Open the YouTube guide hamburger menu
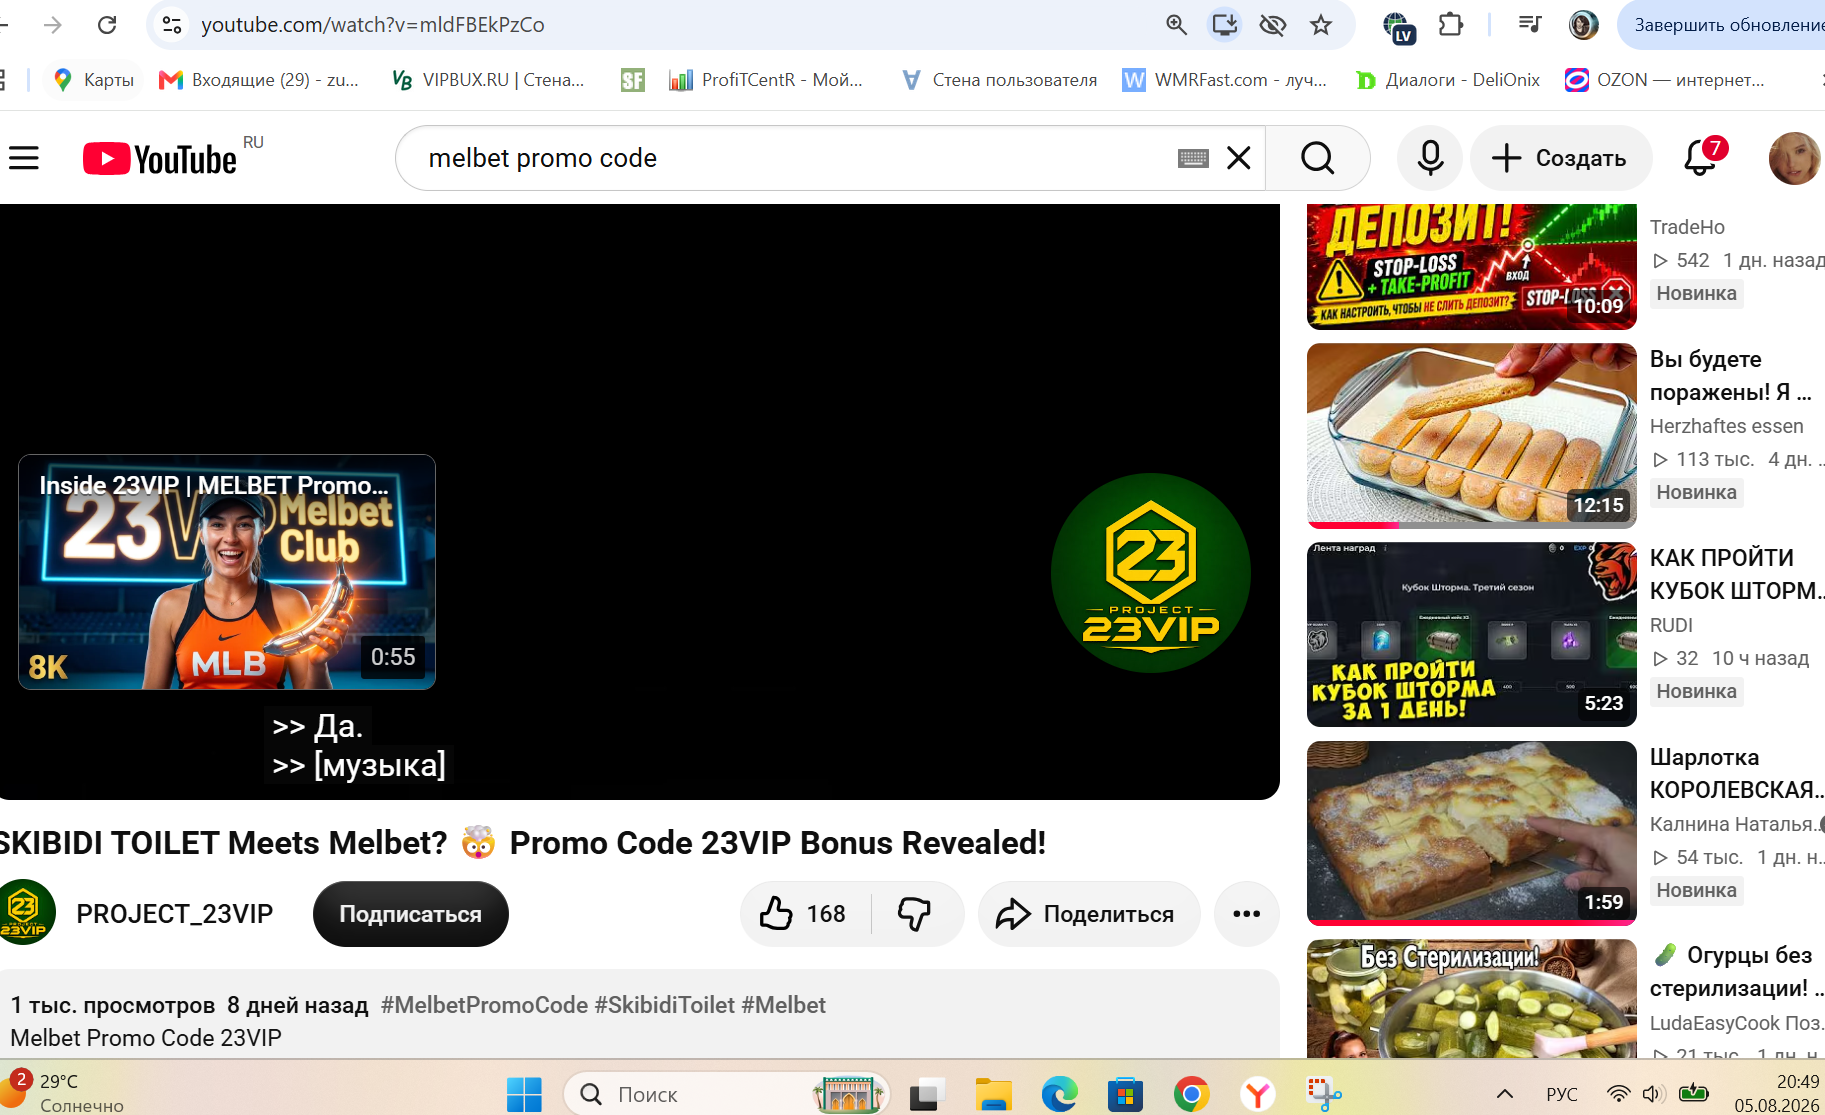1825x1115 pixels. [24, 158]
